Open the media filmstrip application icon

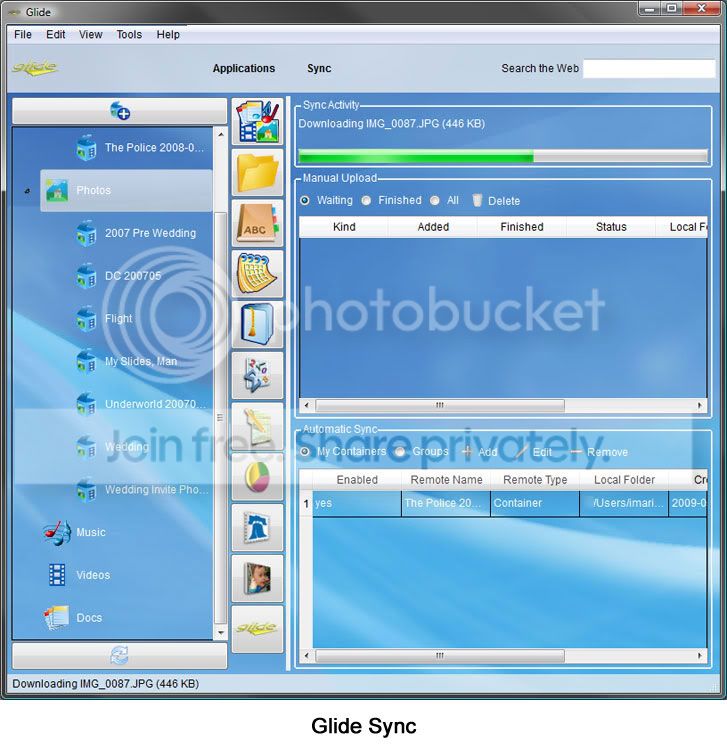(x=258, y=121)
